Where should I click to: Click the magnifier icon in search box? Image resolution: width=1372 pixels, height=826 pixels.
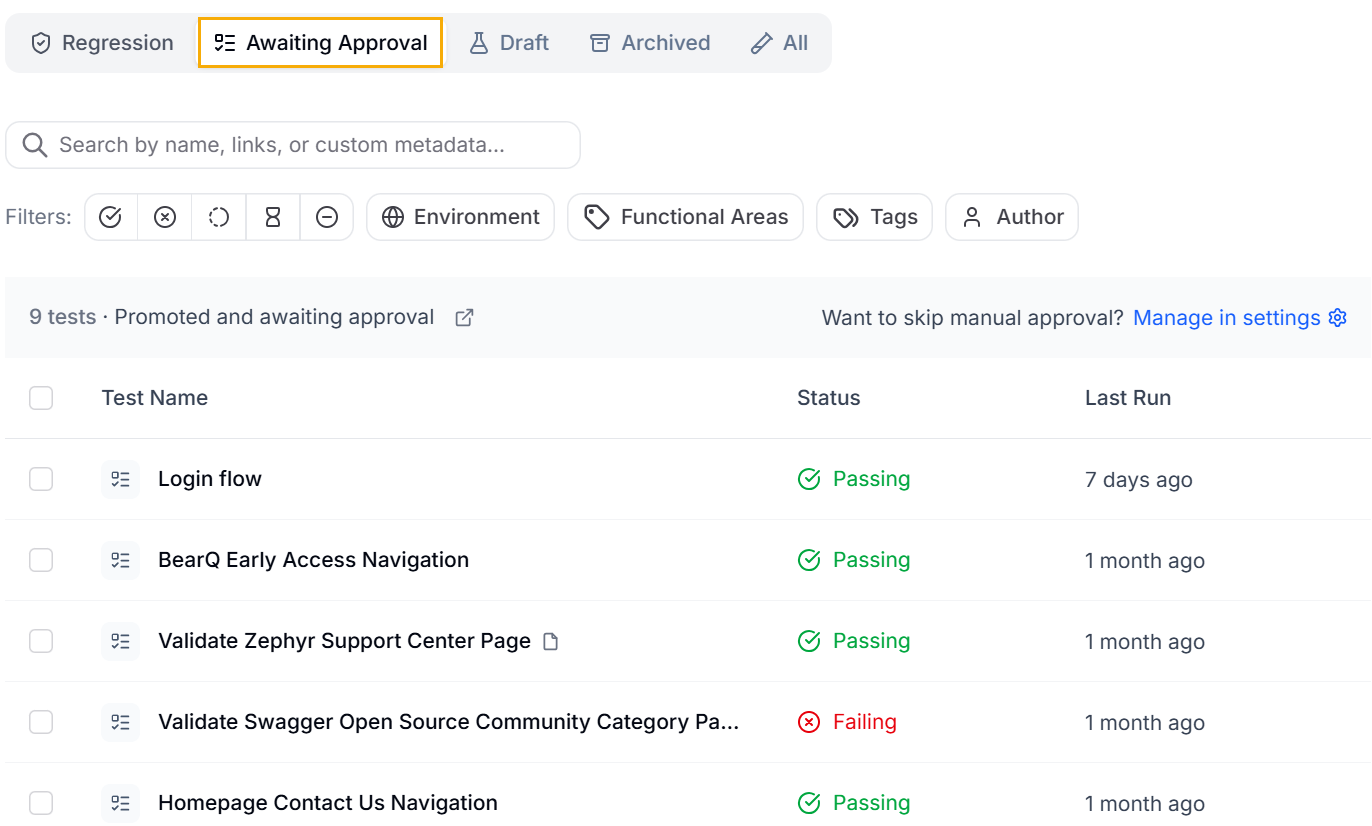[x=35, y=145]
